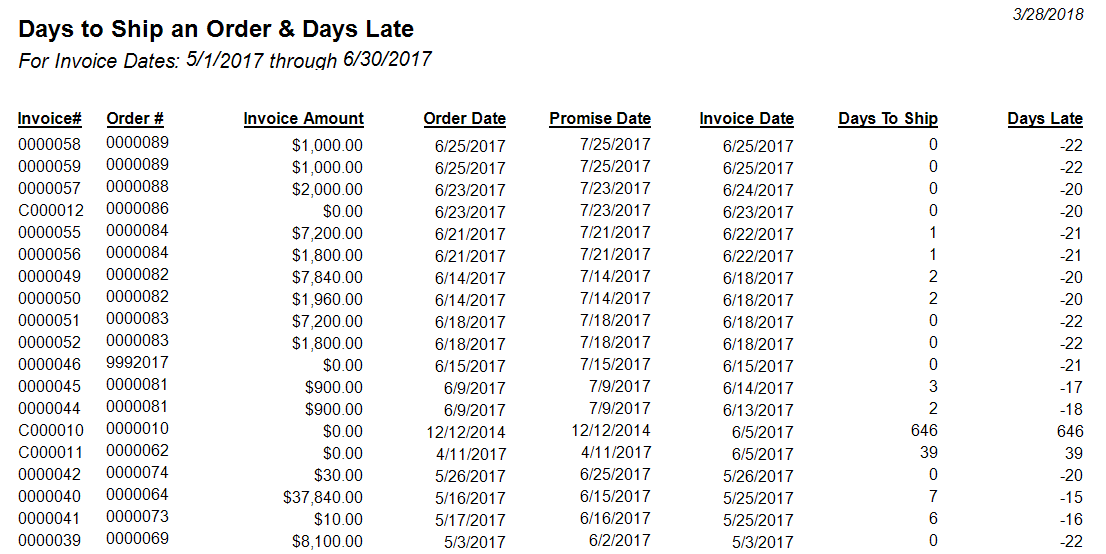The image size is (1106, 554).
Task: Click the invoice date range subtitle
Action: [225, 61]
